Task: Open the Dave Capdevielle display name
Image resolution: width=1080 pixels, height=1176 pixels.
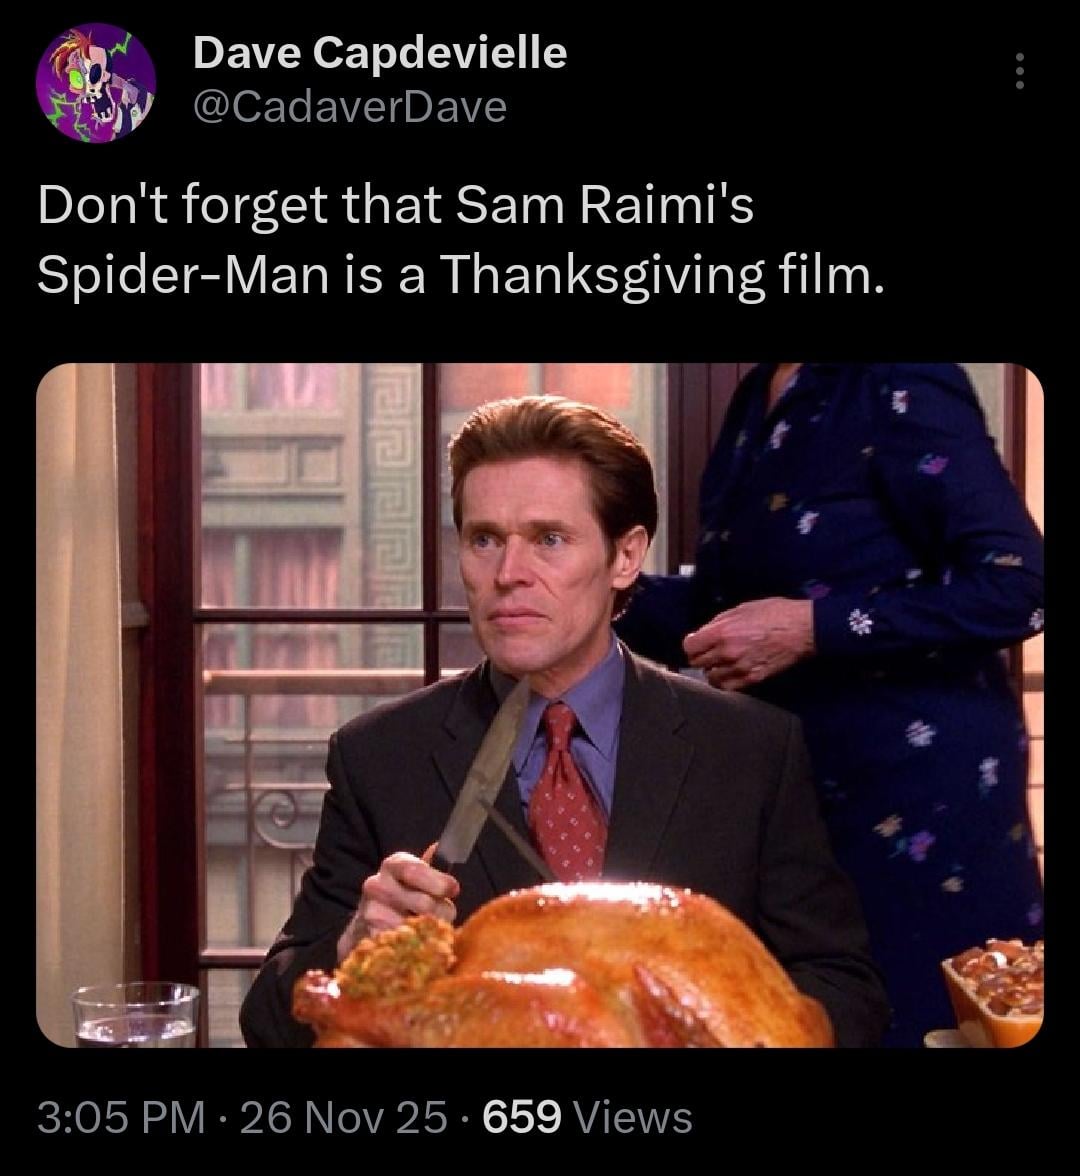Action: pos(379,52)
